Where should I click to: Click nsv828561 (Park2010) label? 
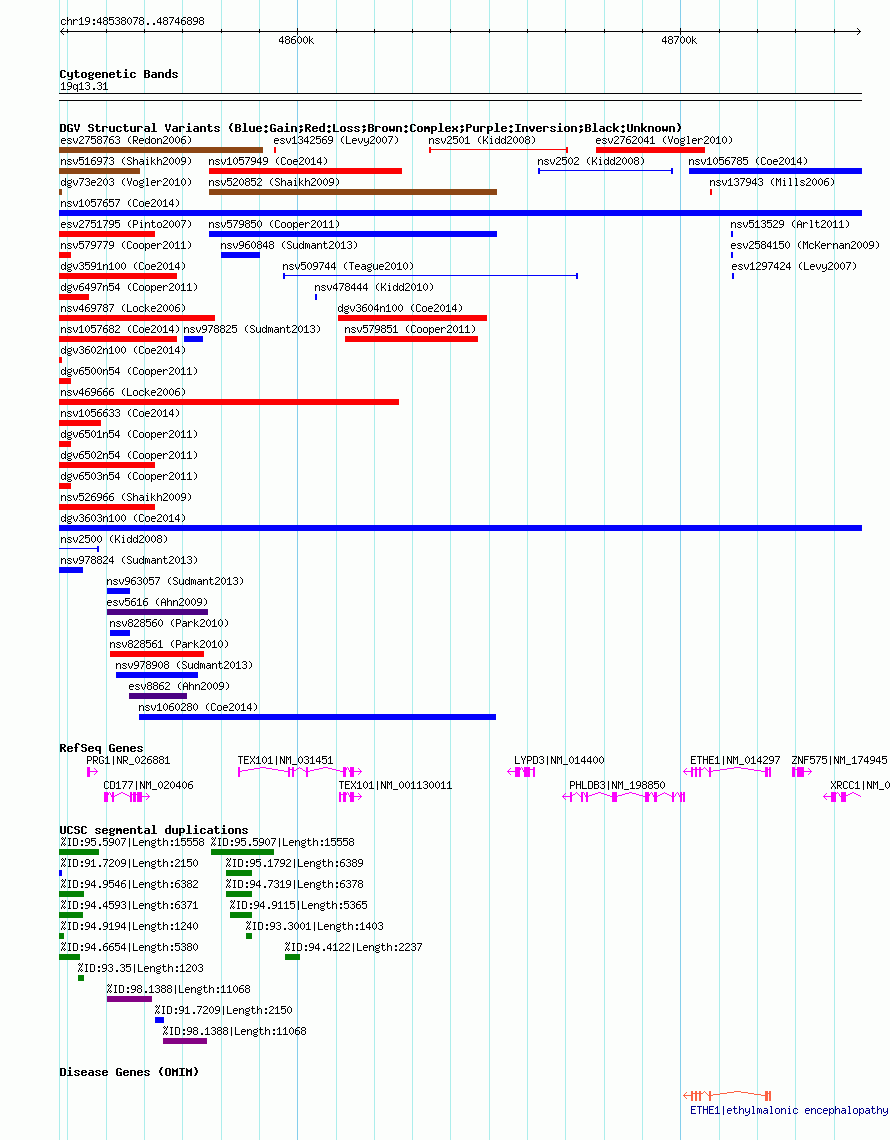click(x=169, y=646)
